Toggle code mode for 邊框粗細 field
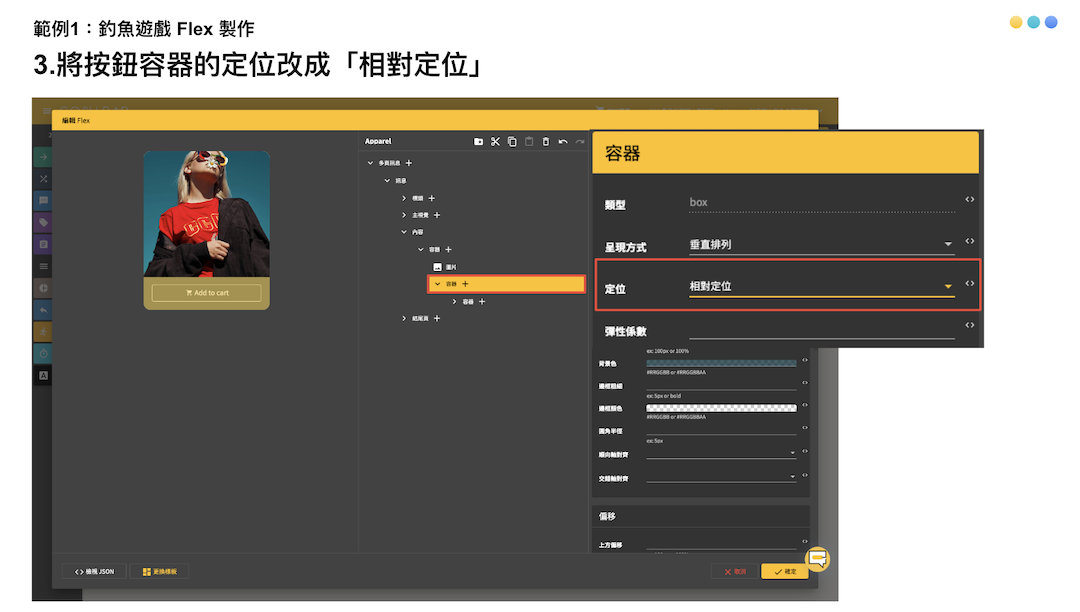 coord(804,383)
